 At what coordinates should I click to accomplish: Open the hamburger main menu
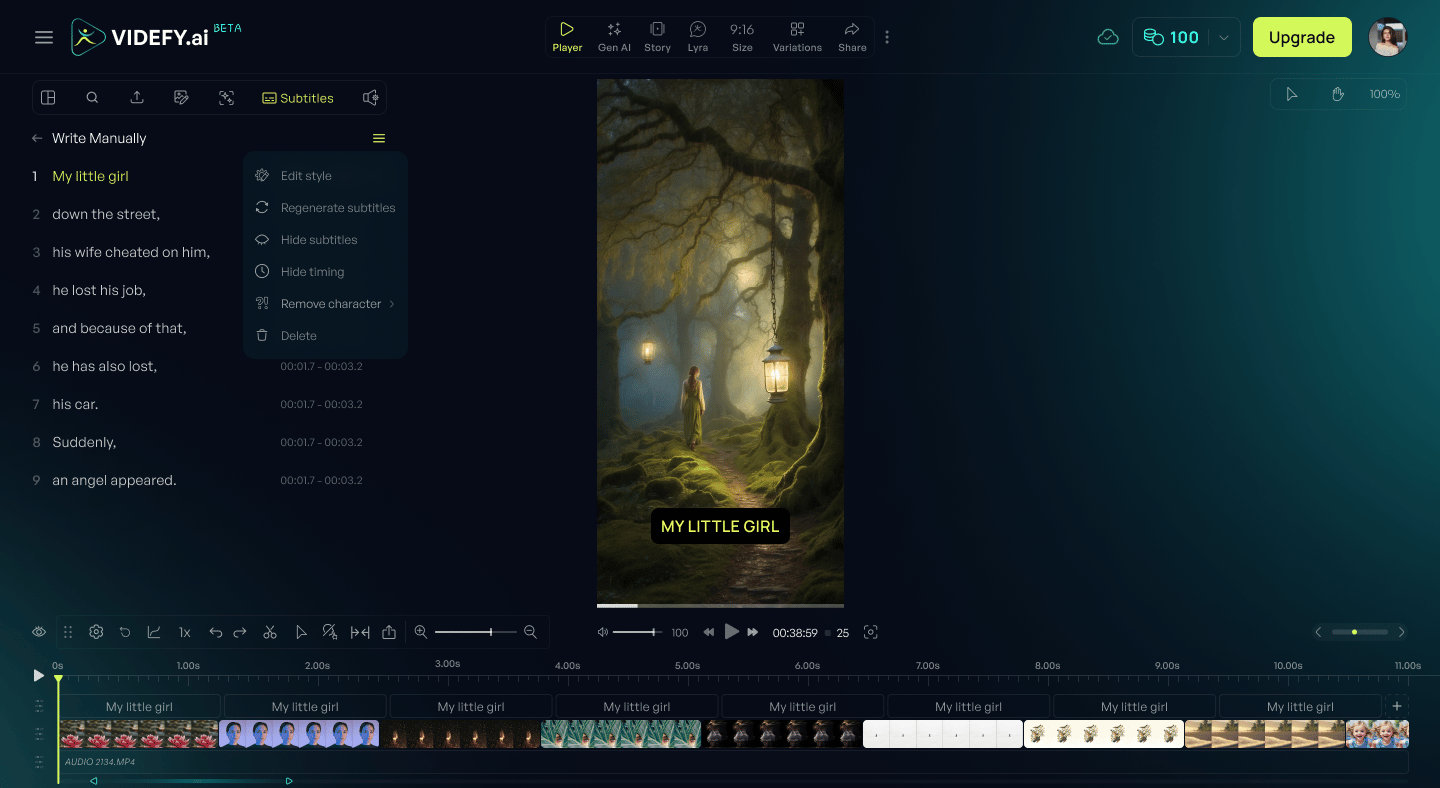(44, 37)
